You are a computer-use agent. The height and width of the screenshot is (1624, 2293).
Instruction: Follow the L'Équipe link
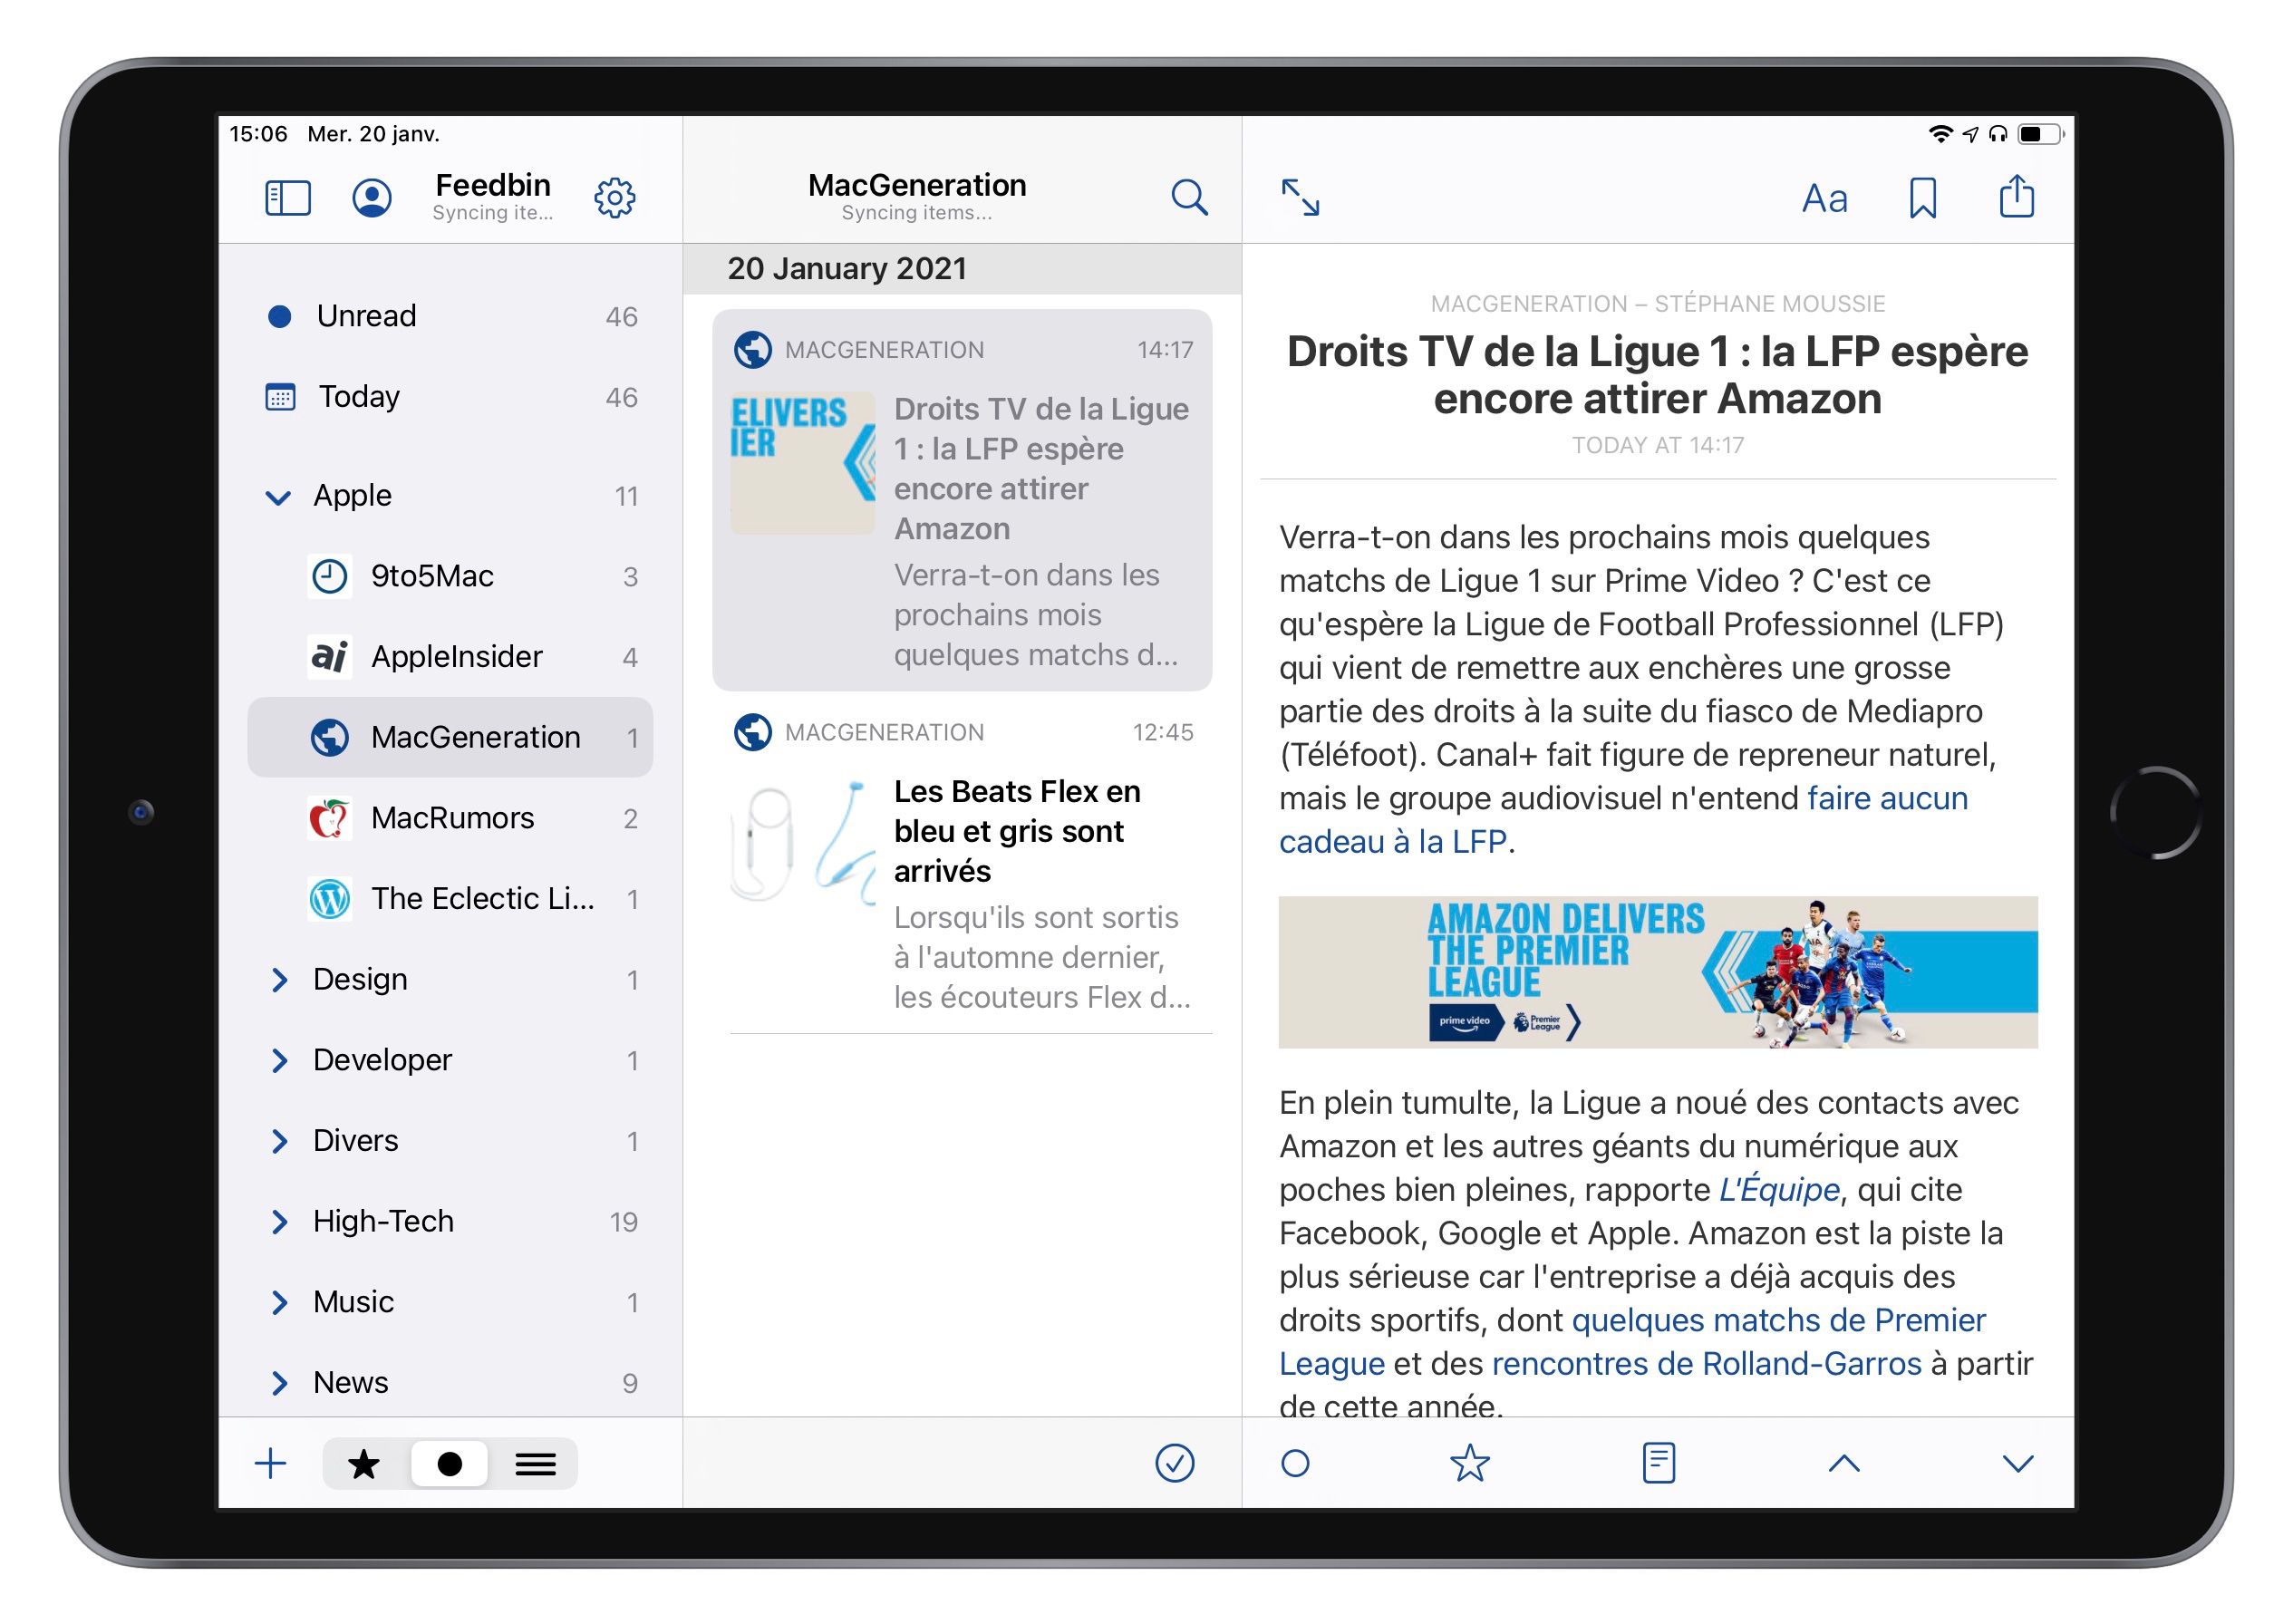1779,1189
